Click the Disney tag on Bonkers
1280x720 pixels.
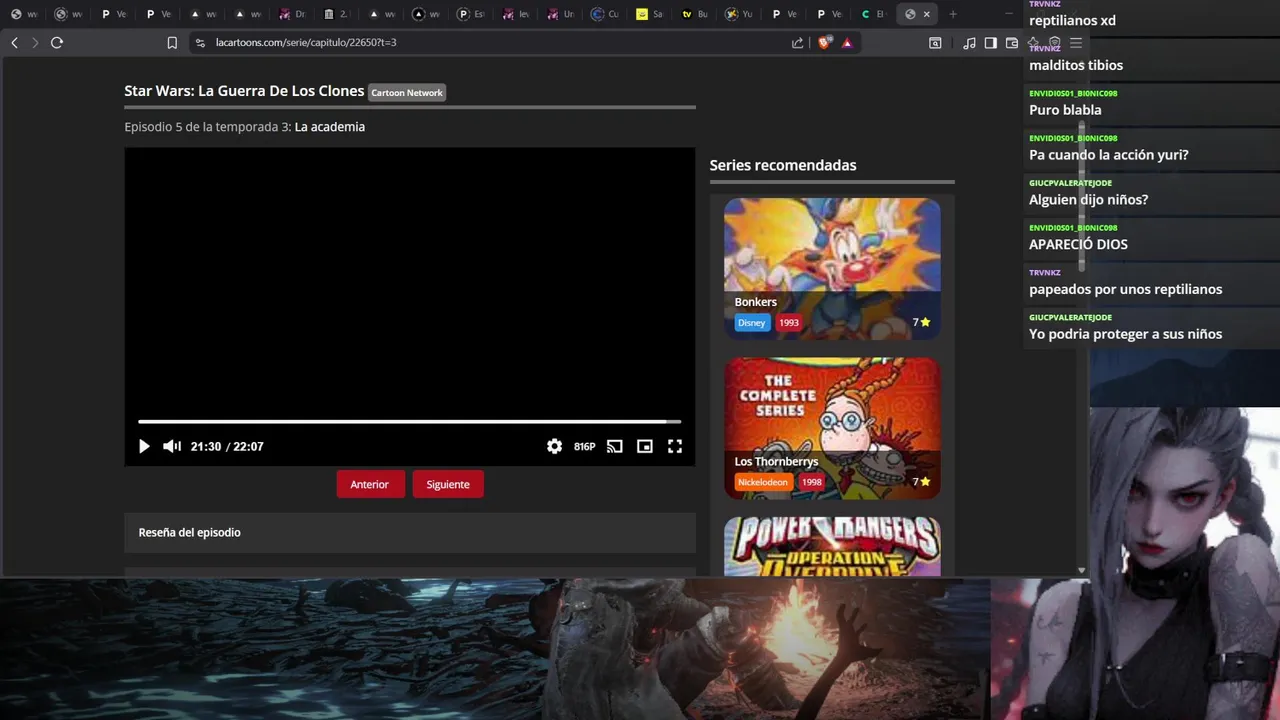tap(752, 323)
